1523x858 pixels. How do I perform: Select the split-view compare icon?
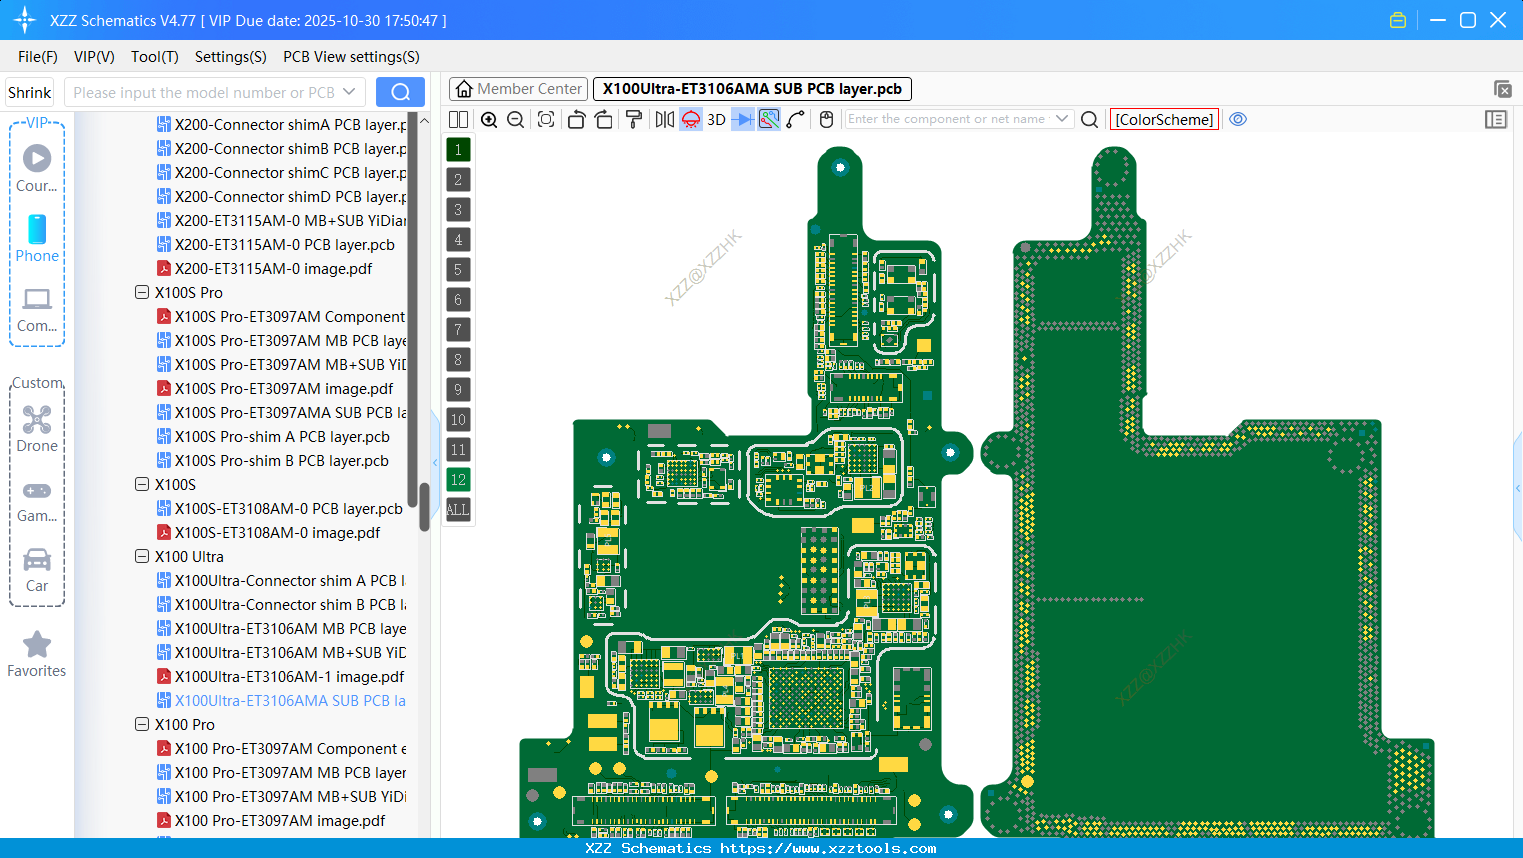point(458,119)
